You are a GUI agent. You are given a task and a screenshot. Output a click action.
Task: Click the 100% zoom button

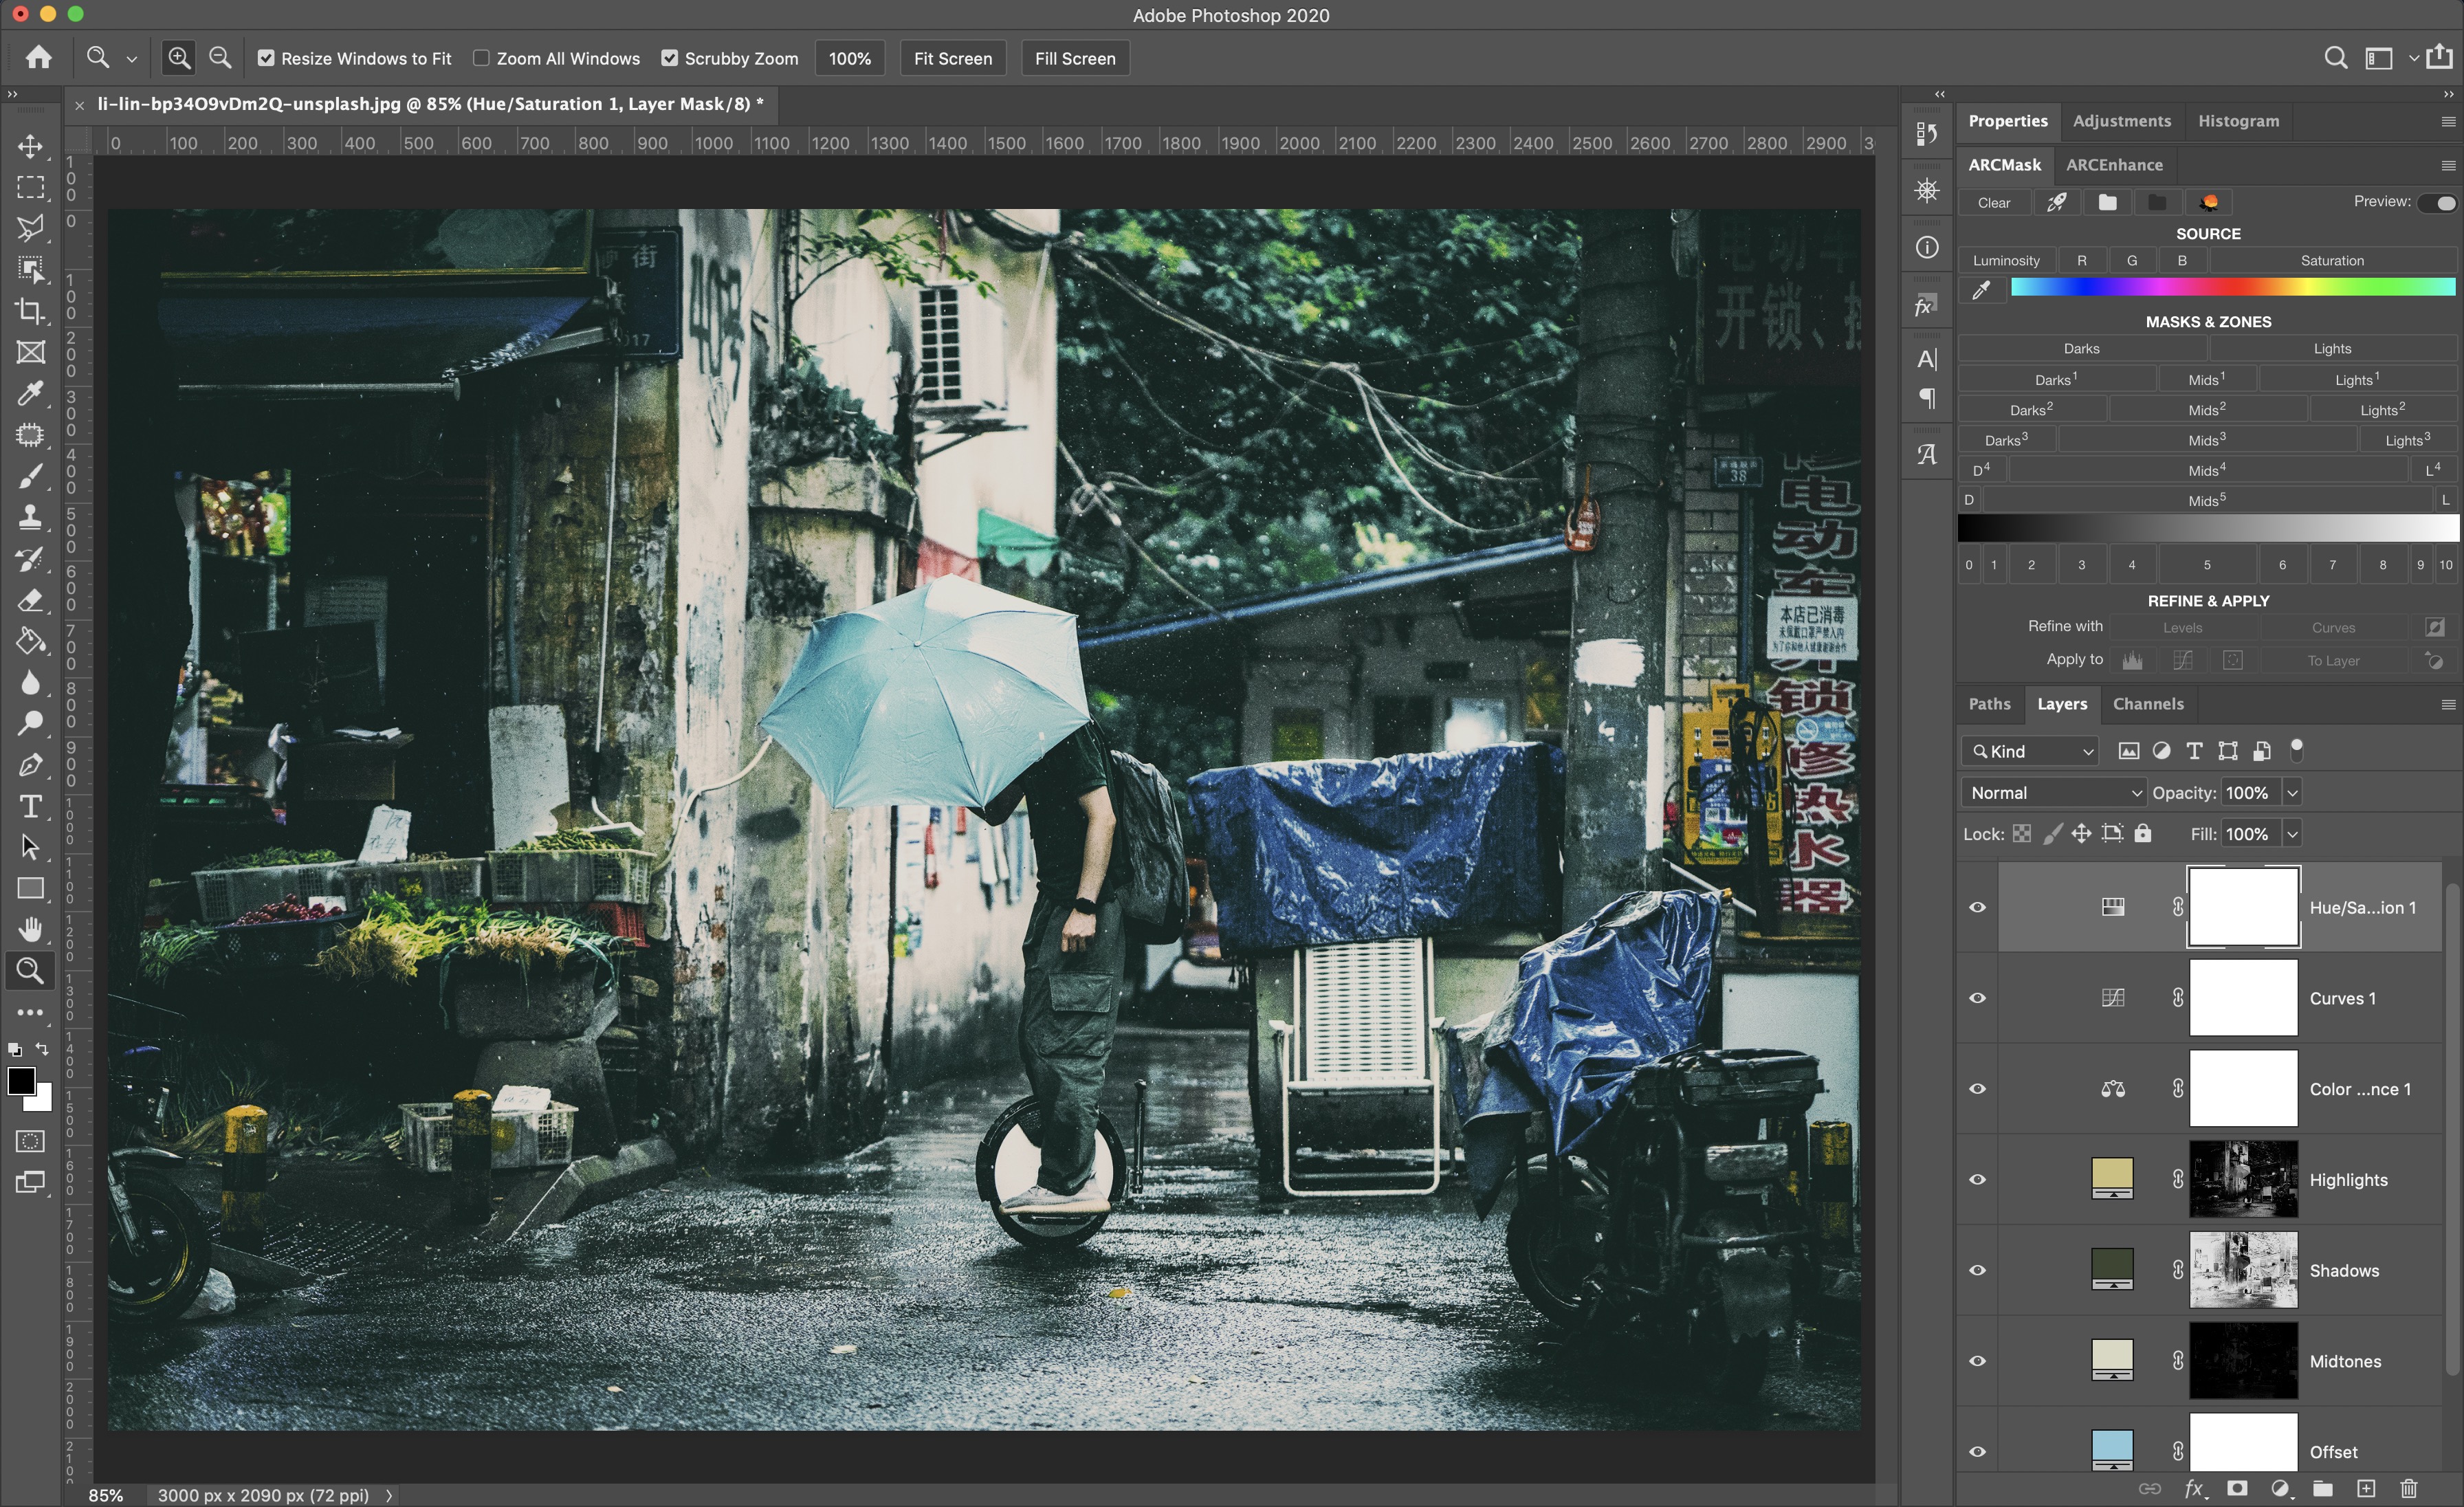pos(849,58)
